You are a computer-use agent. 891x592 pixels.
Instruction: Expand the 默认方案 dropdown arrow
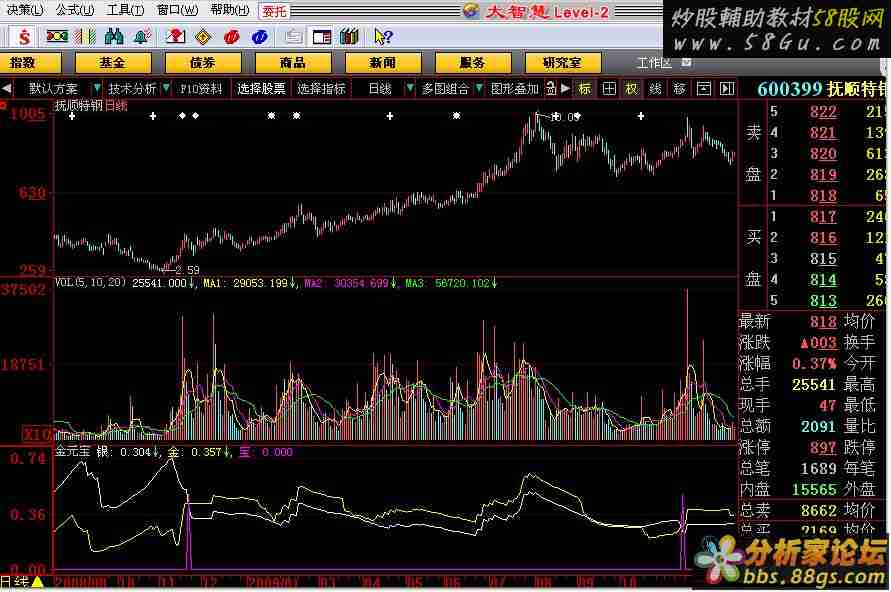pyautogui.click(x=97, y=88)
